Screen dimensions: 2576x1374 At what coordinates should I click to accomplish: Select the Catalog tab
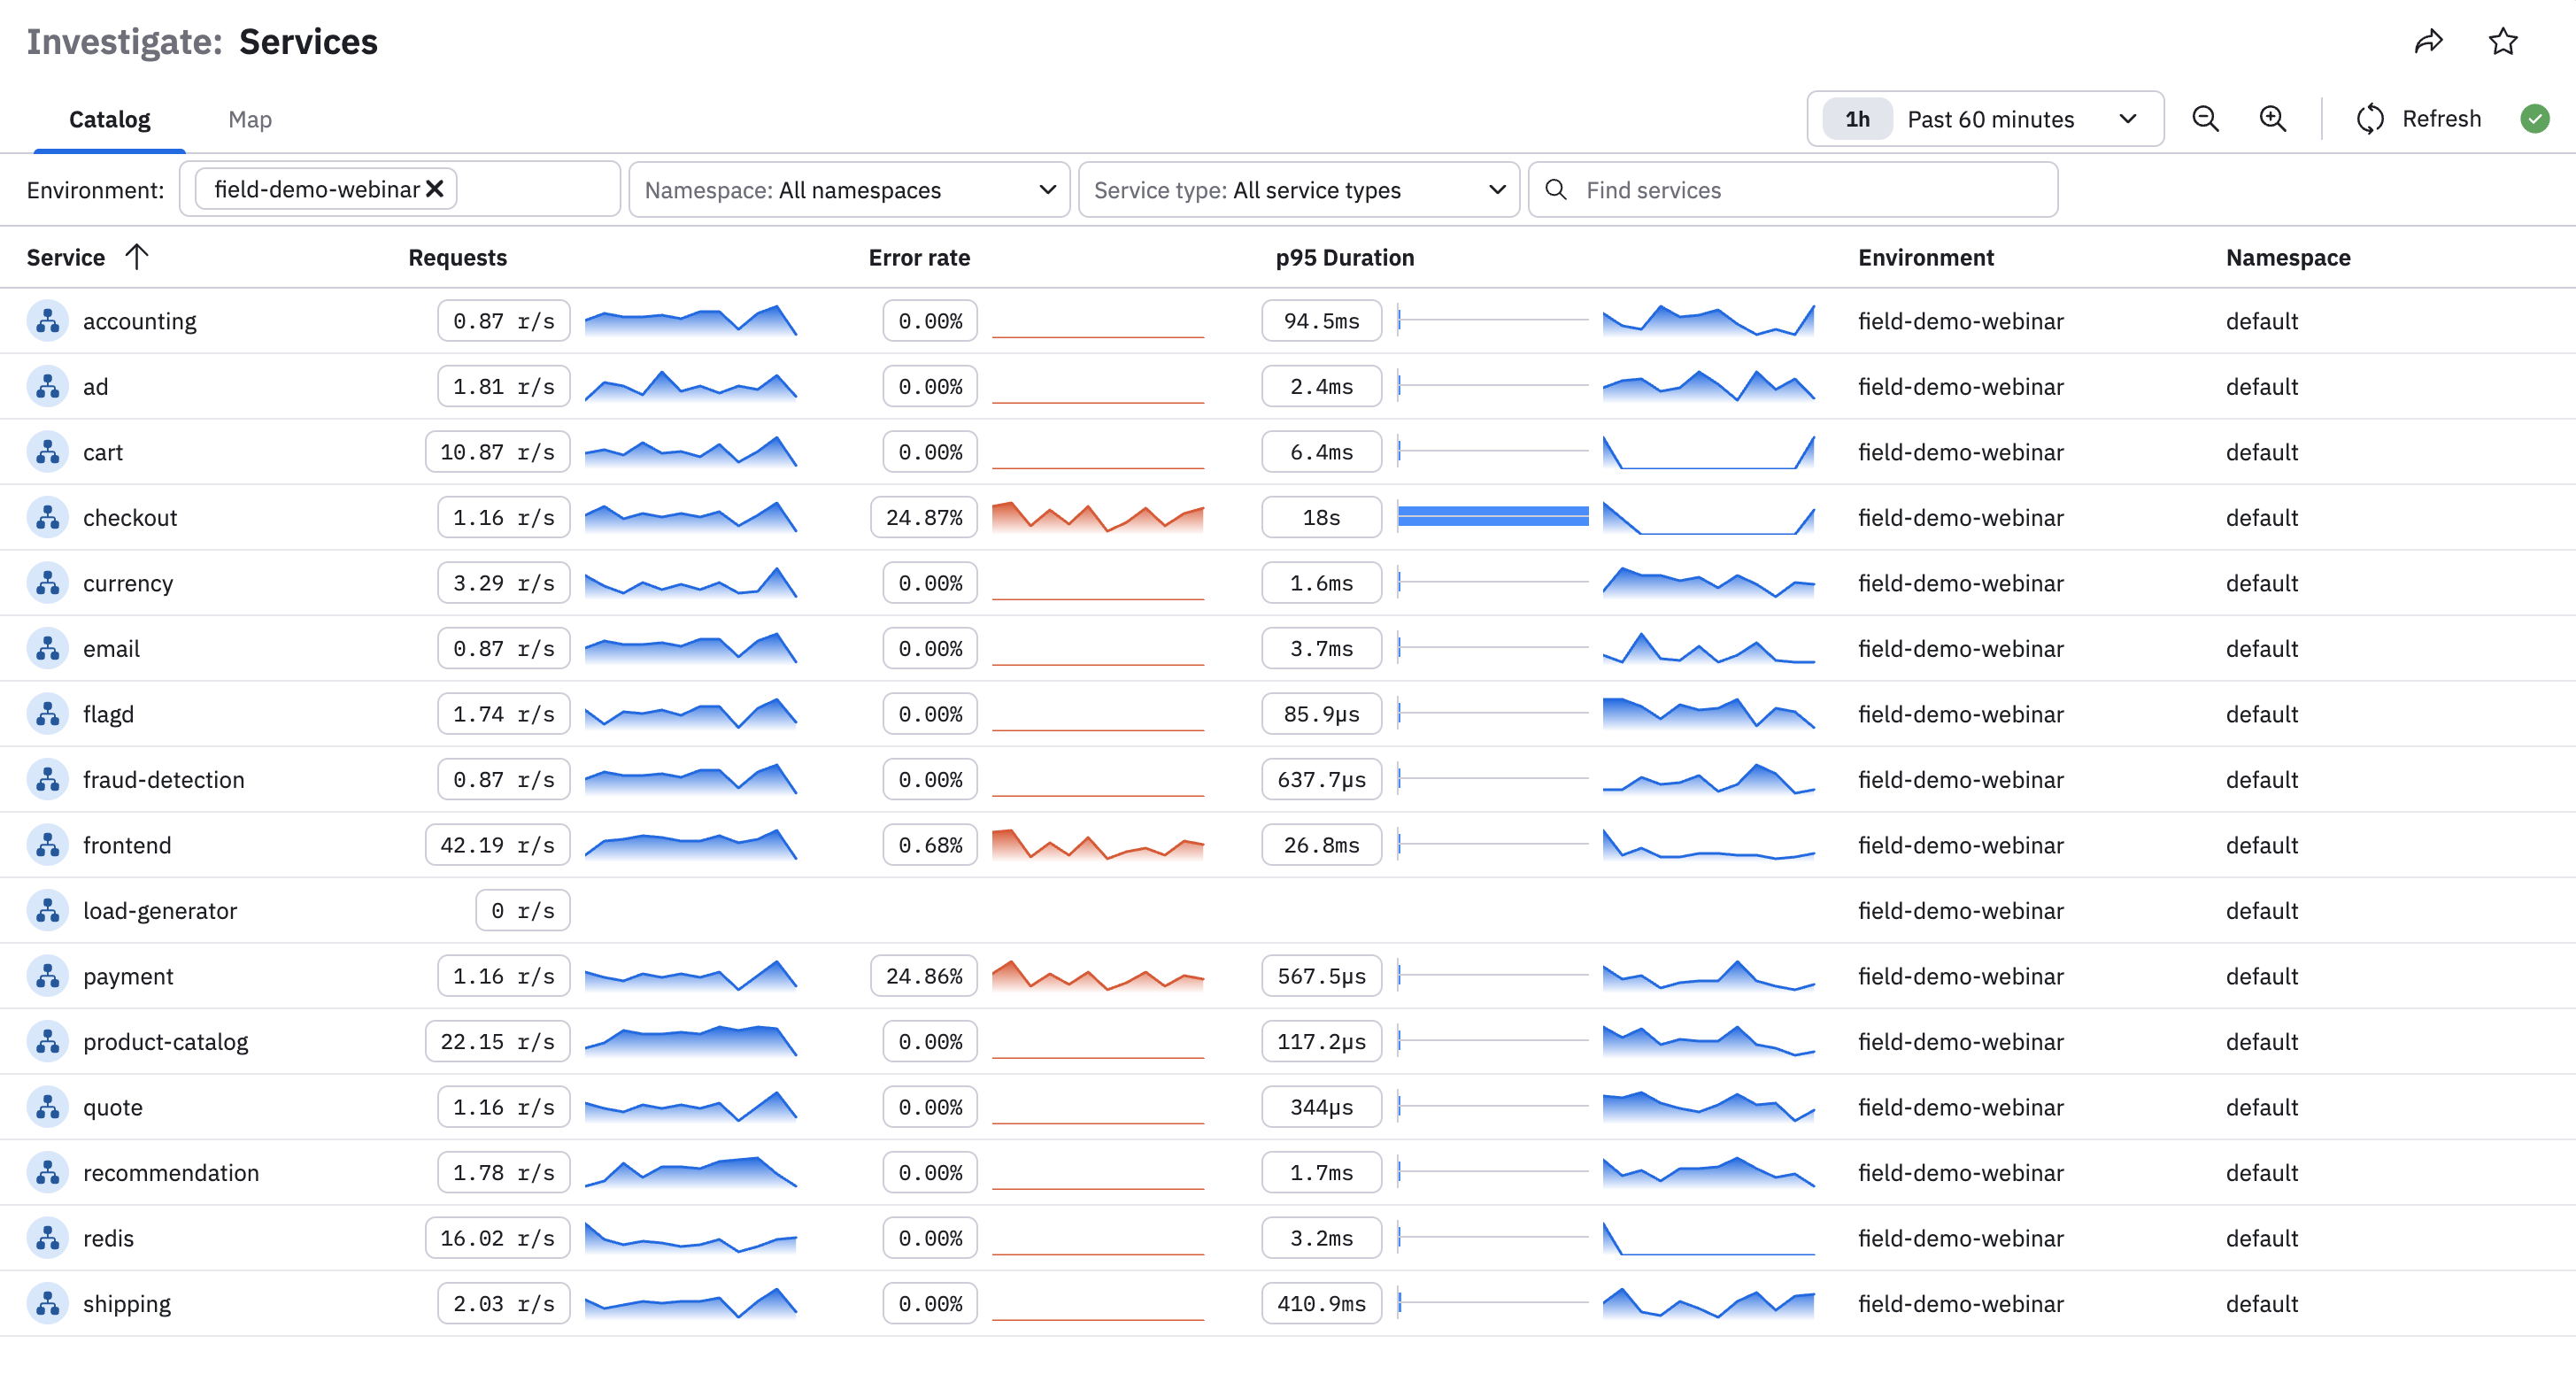coord(109,119)
